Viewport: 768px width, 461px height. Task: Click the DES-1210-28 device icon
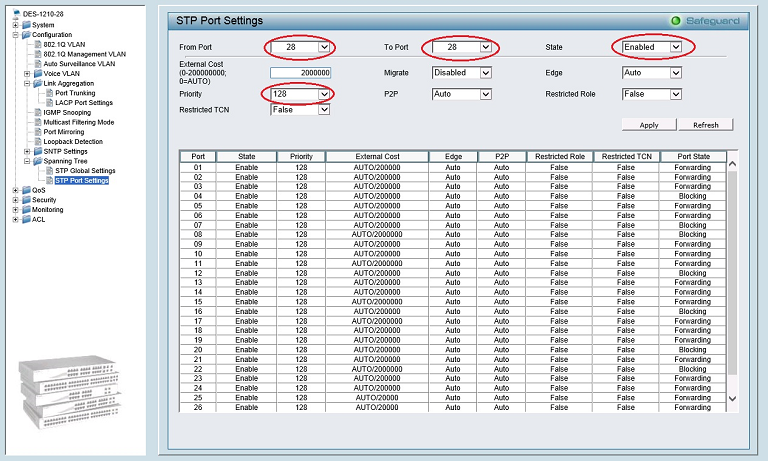coord(16,15)
